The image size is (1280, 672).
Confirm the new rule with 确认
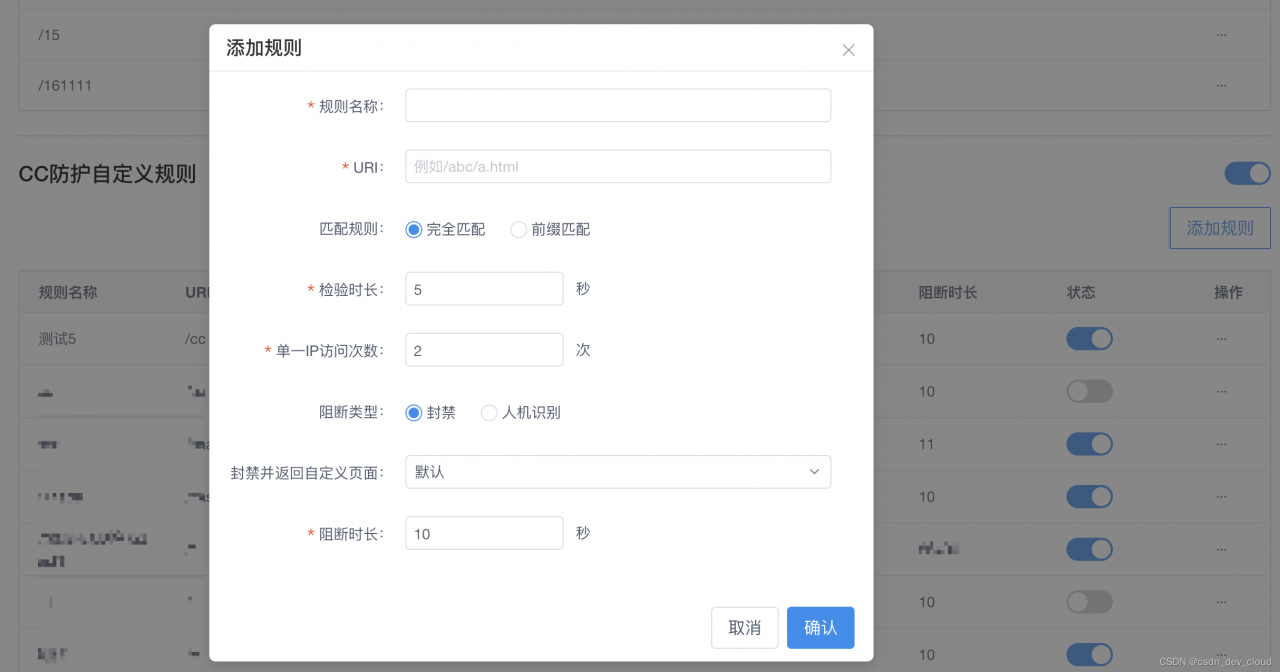point(820,627)
